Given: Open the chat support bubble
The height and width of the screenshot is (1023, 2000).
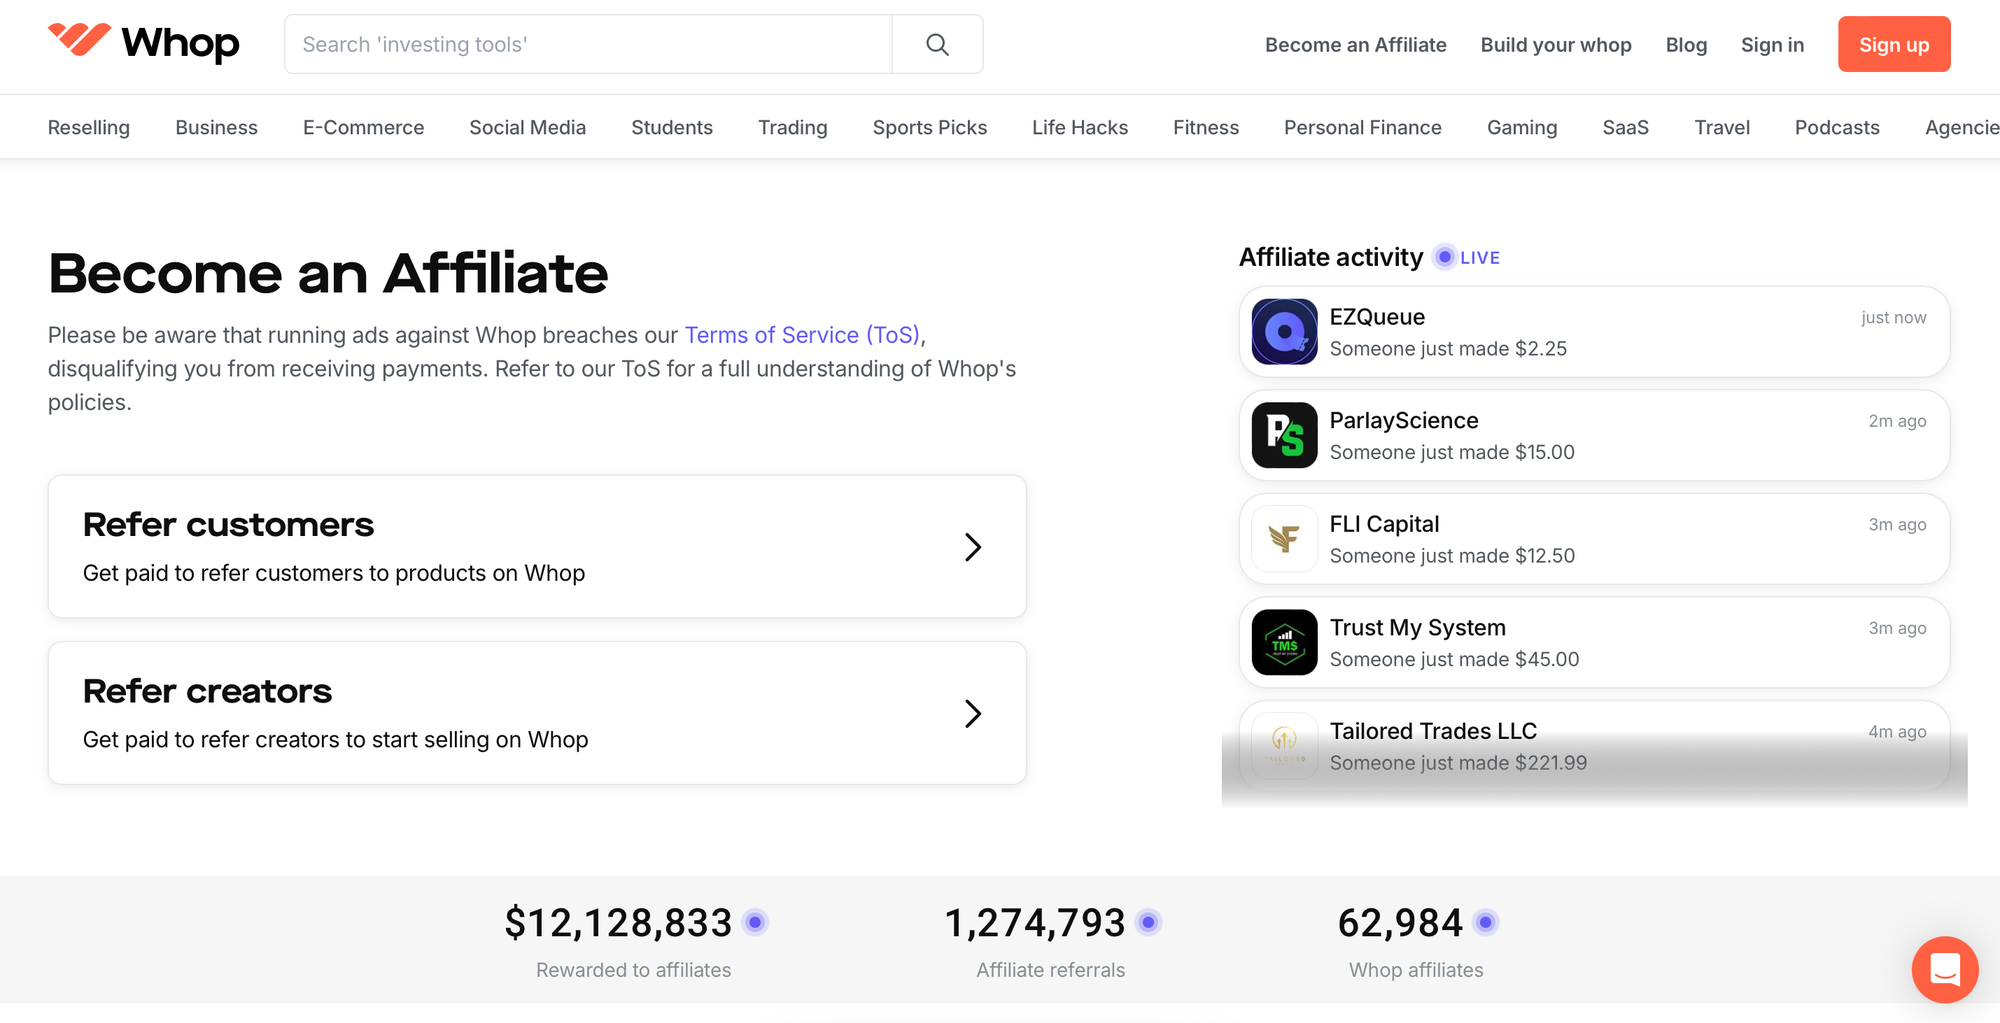Looking at the screenshot, I should pos(1945,969).
